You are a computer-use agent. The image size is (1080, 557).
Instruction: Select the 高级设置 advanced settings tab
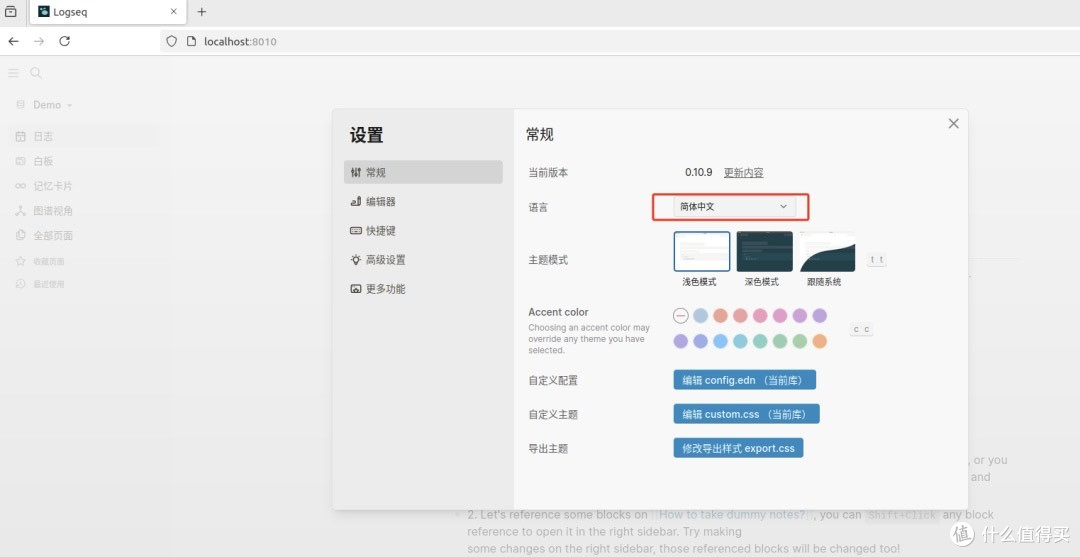(423, 260)
